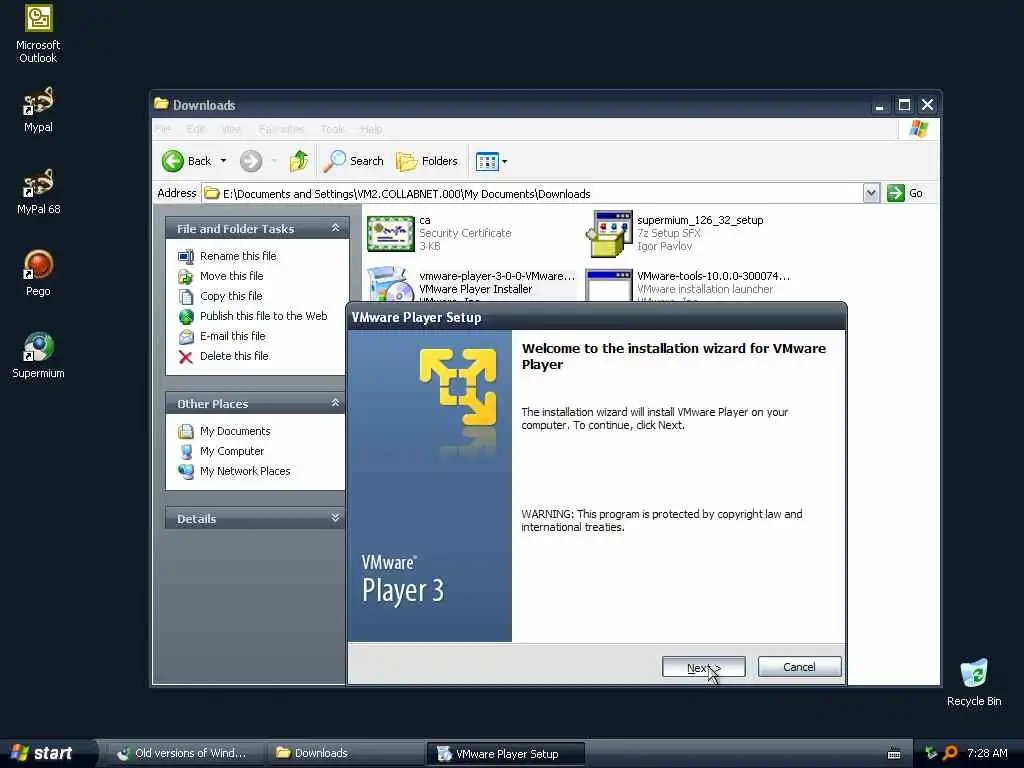Click the green Back arrow in Downloads window
This screenshot has width=1024, height=768.
point(173,161)
